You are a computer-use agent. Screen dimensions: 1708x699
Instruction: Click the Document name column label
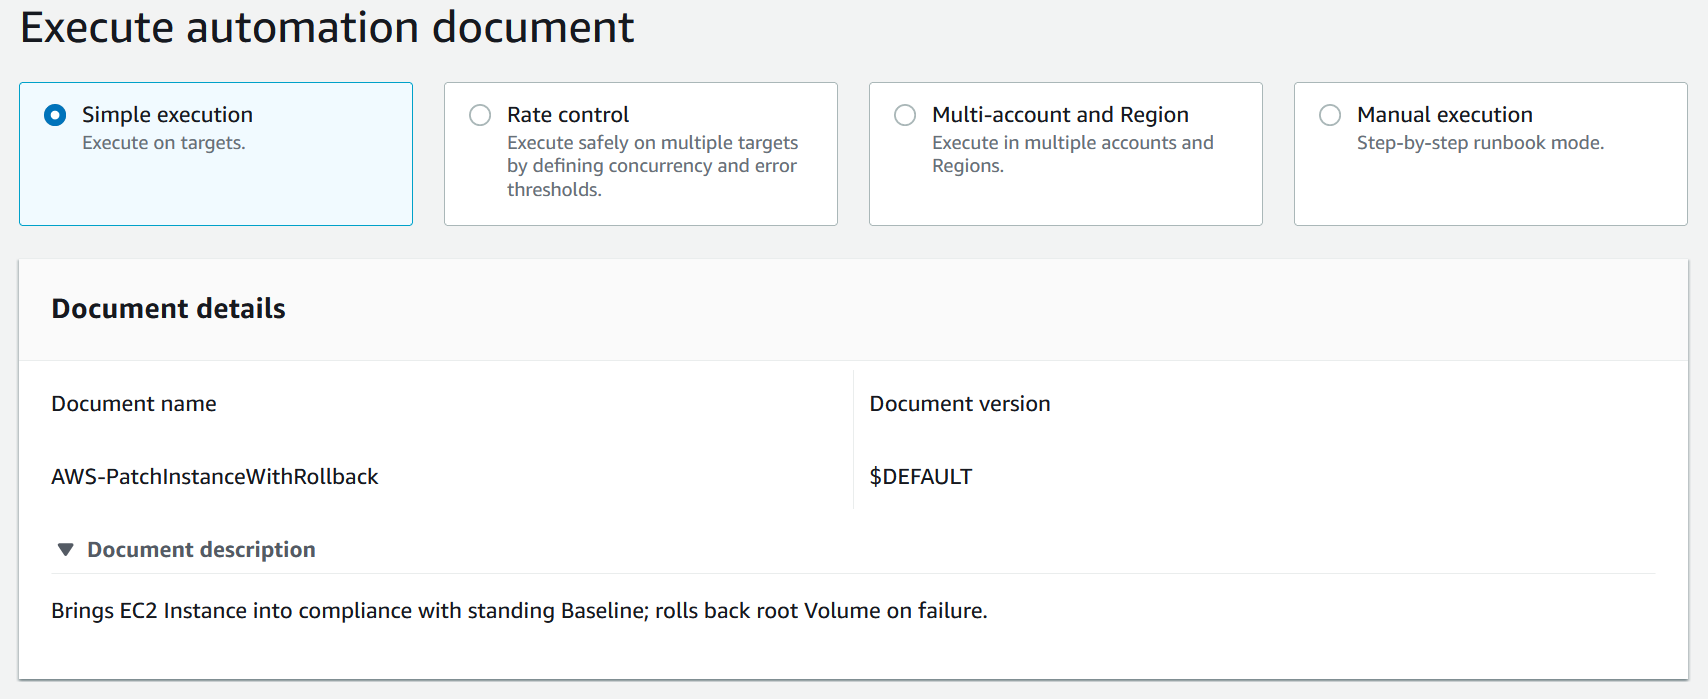[133, 403]
